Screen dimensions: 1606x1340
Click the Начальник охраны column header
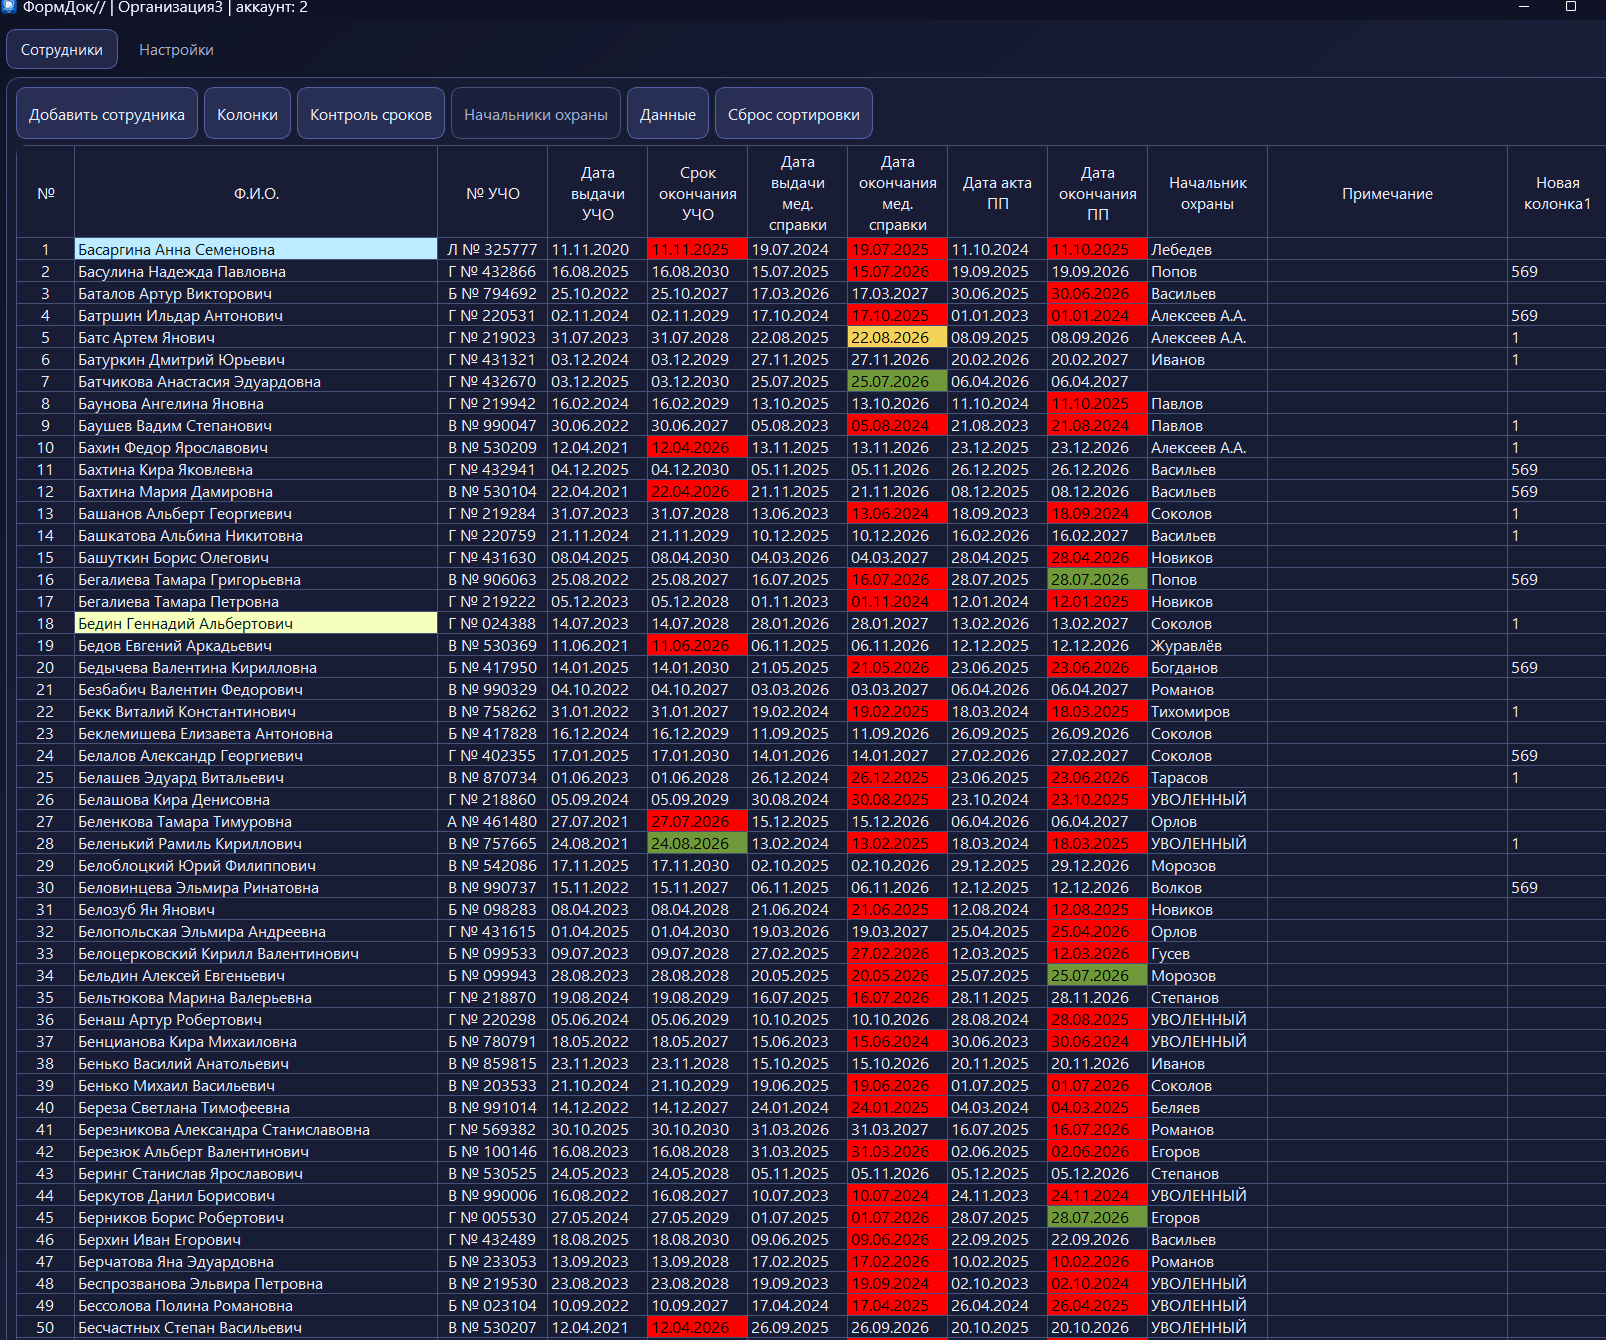1207,193
